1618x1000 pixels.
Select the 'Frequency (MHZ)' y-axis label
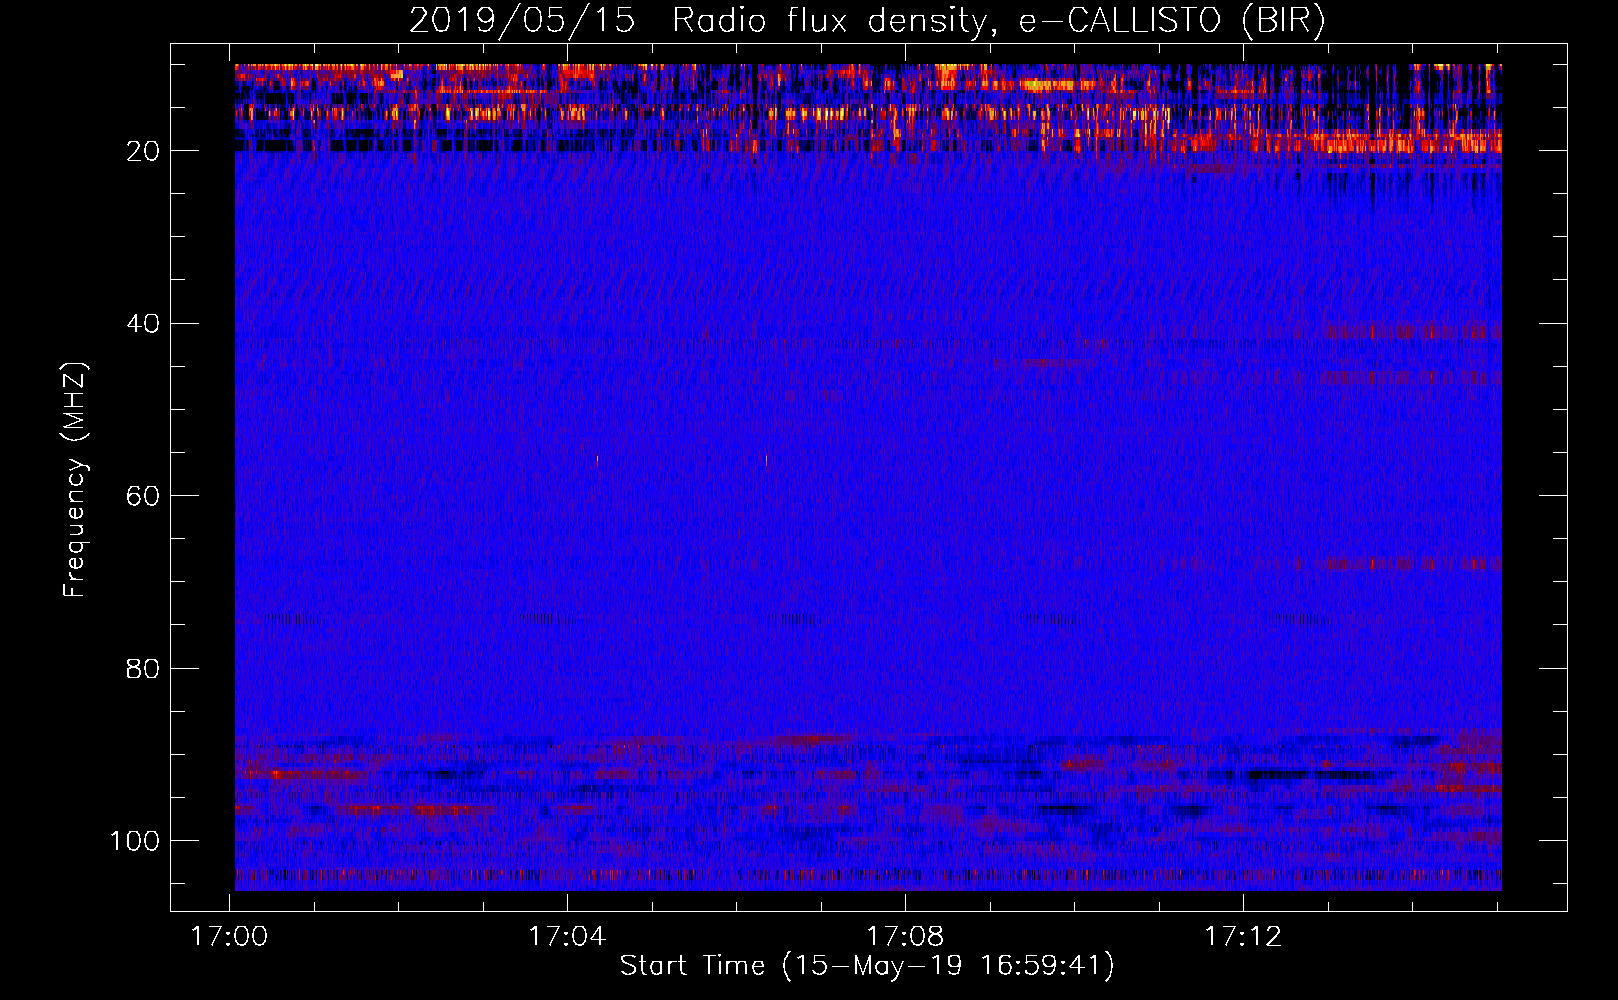click(x=75, y=480)
